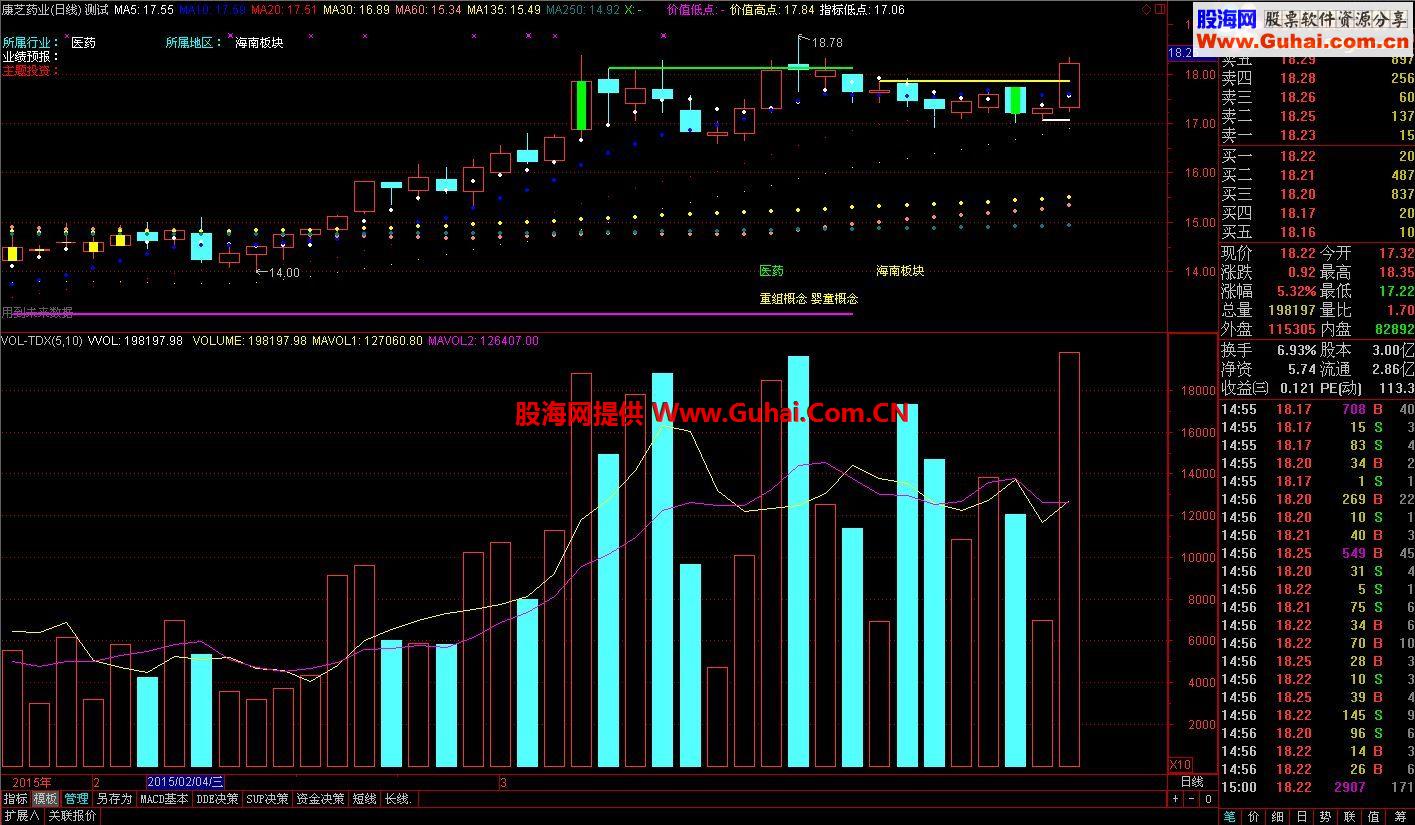The image size is (1415, 825).
Task: Switch to the 笔 tab in quote panel
Action: tap(1229, 817)
